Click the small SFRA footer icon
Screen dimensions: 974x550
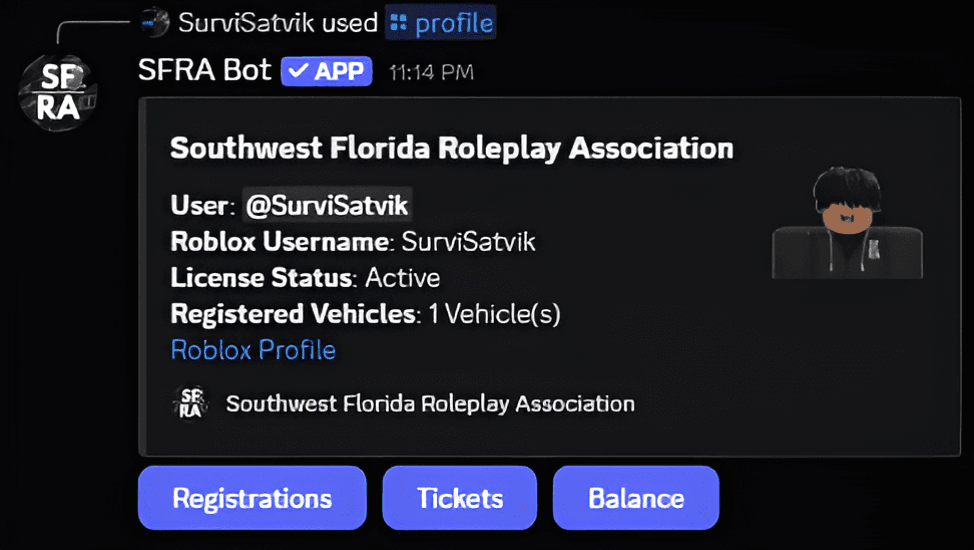tap(190, 403)
